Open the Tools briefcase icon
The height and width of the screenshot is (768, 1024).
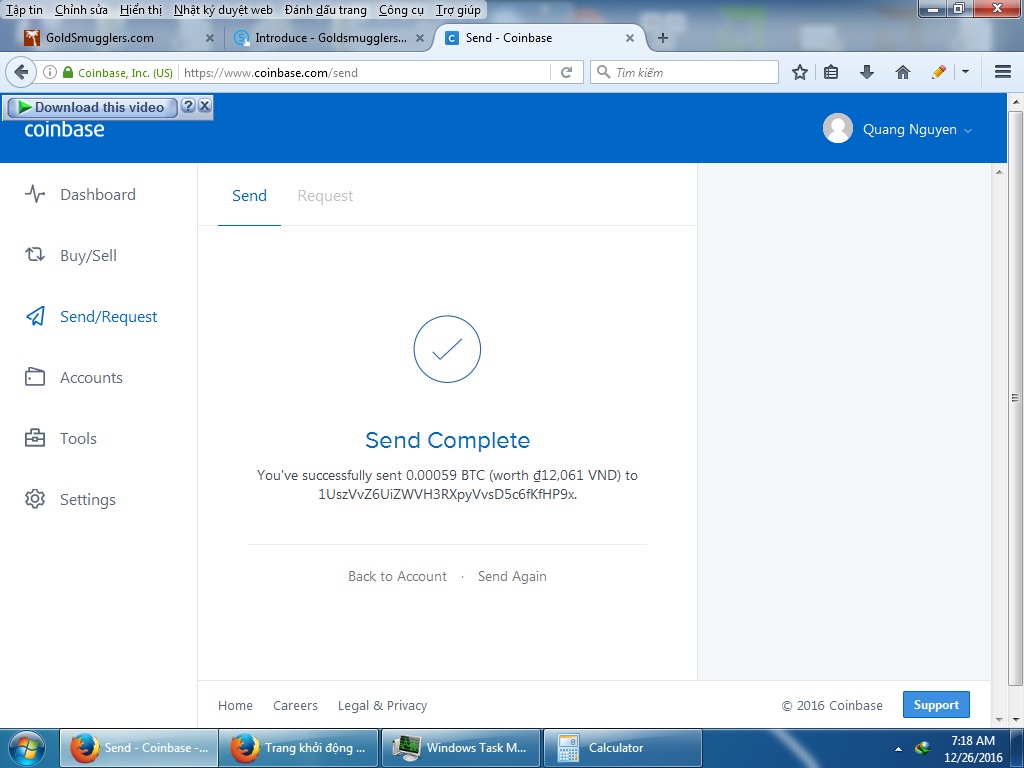point(35,438)
